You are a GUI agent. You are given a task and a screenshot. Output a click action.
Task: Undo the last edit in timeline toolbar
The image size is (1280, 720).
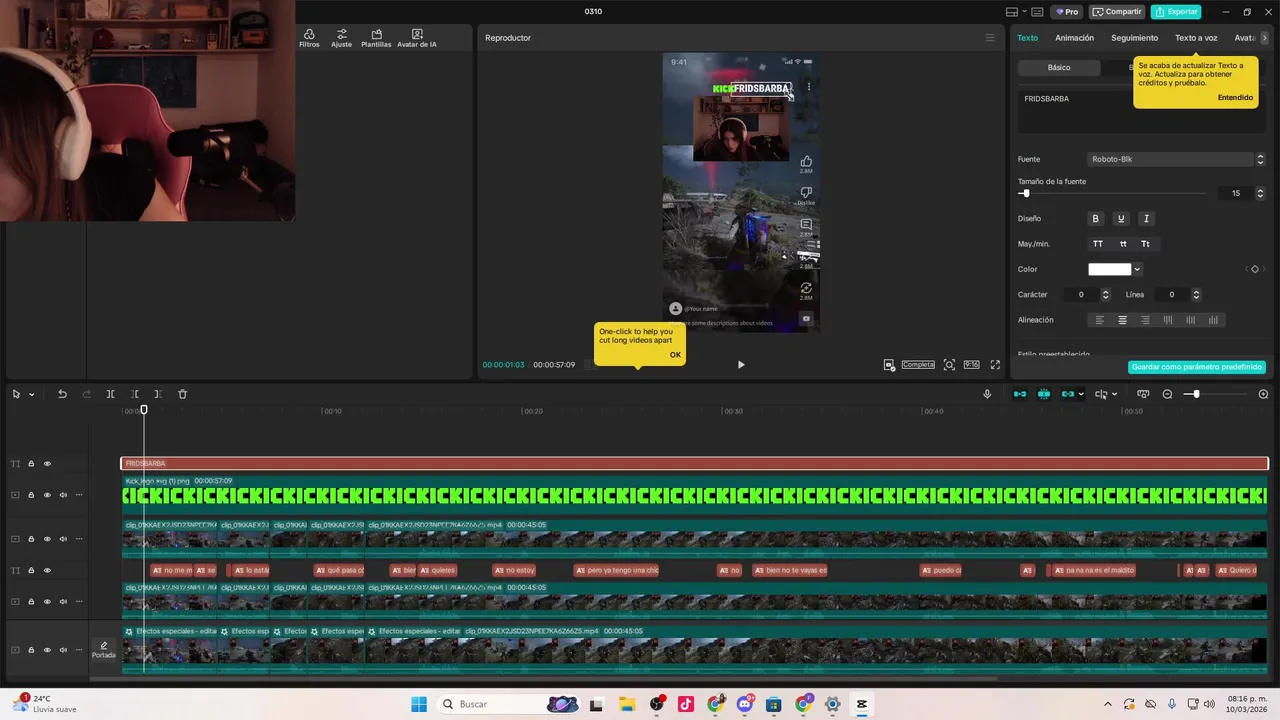tap(62, 394)
